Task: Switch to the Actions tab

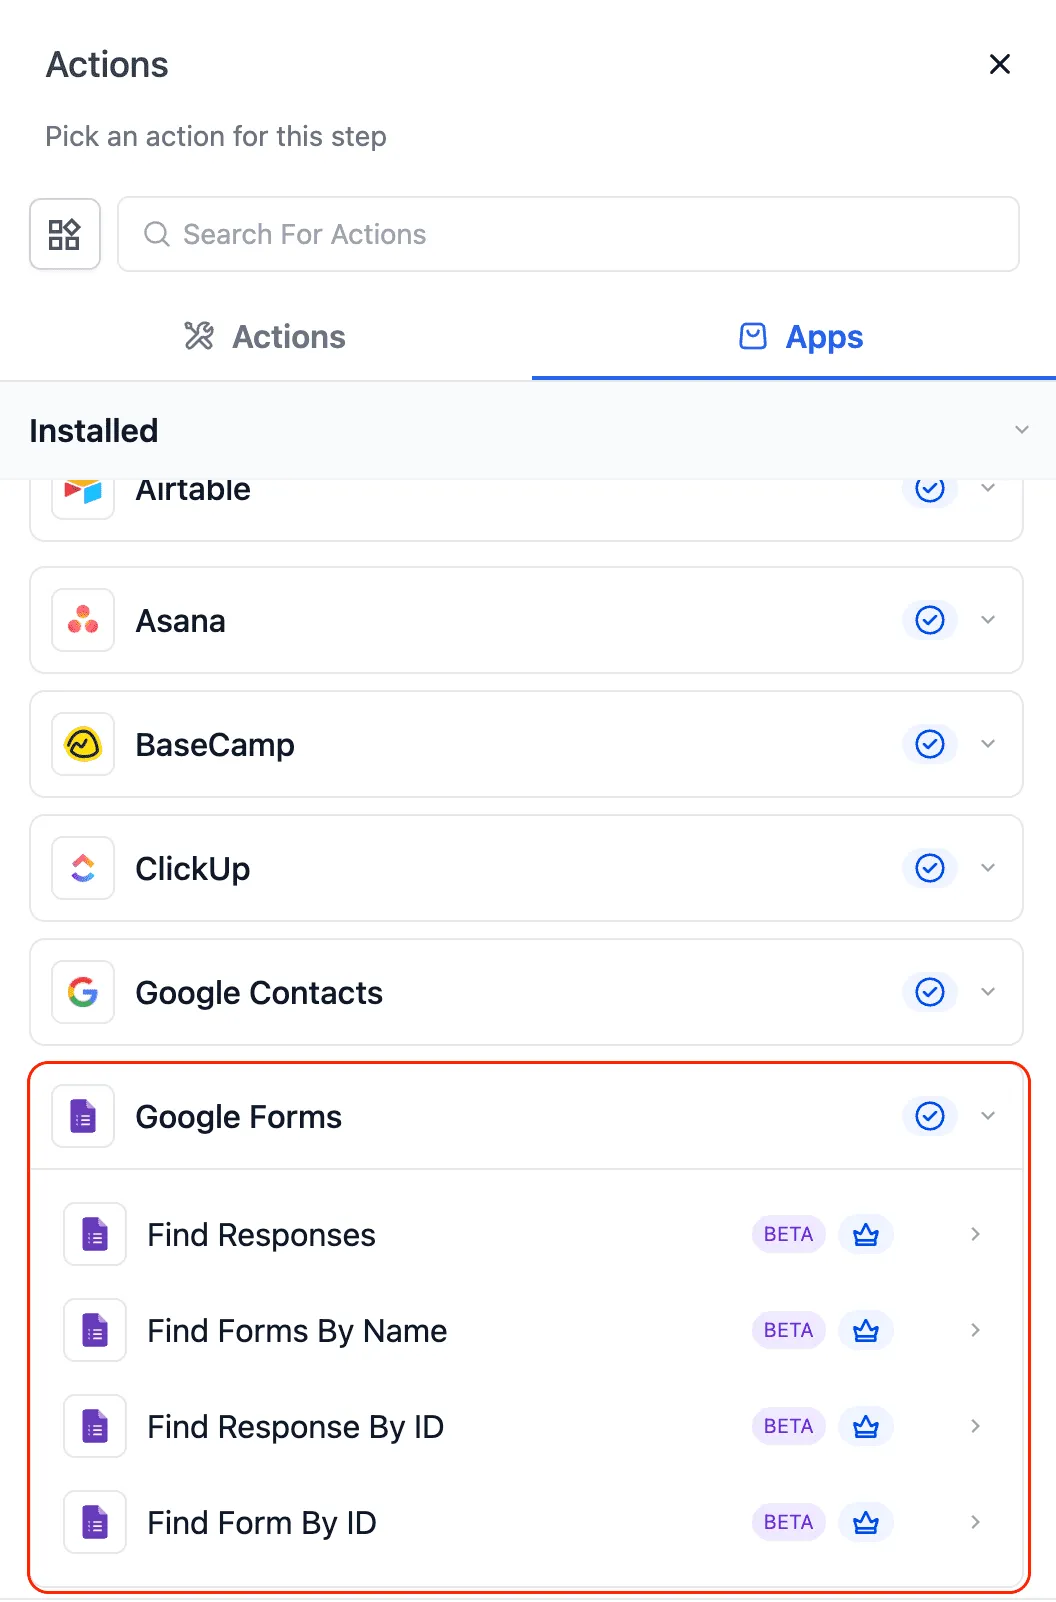Action: 263,336
